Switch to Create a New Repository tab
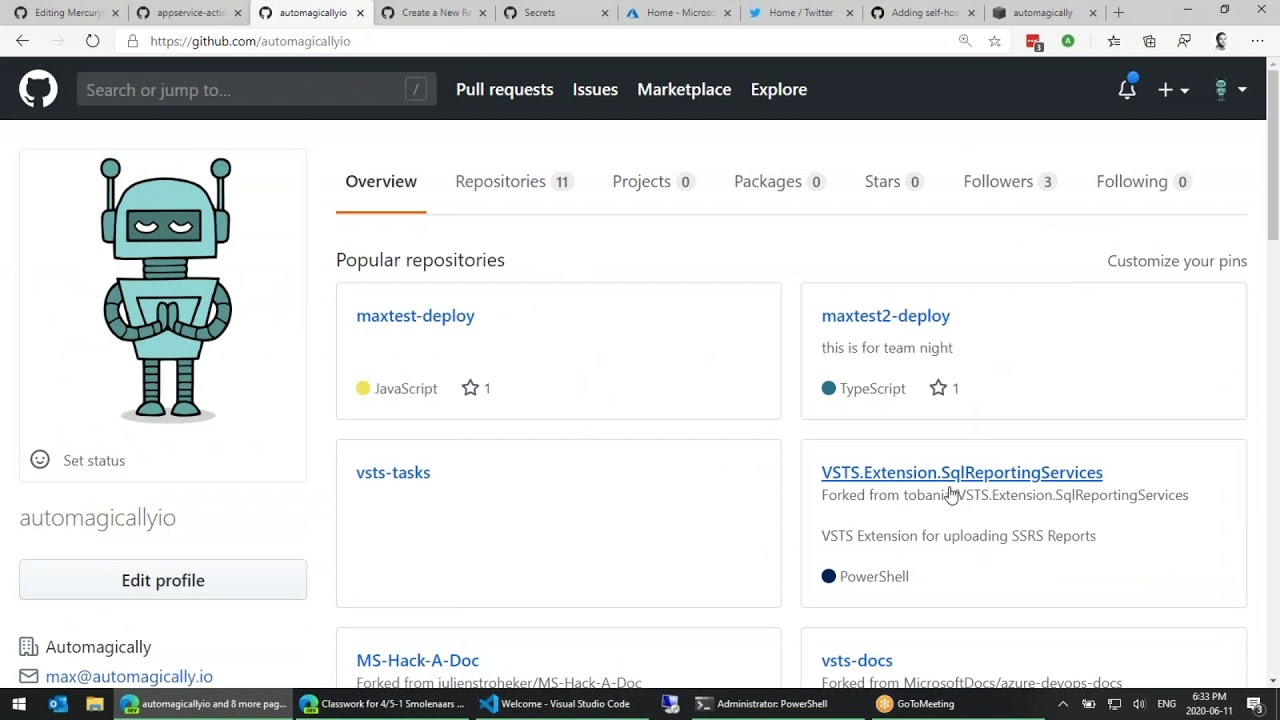1280x720 pixels. [x=433, y=13]
